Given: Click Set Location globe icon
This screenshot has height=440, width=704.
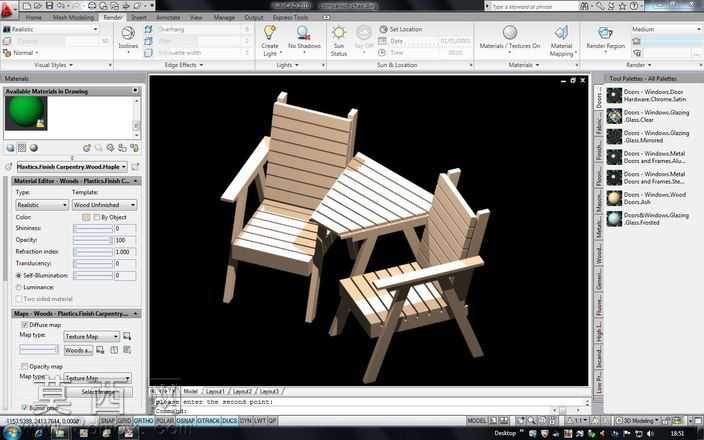Looking at the screenshot, I should pyautogui.click(x=383, y=29).
